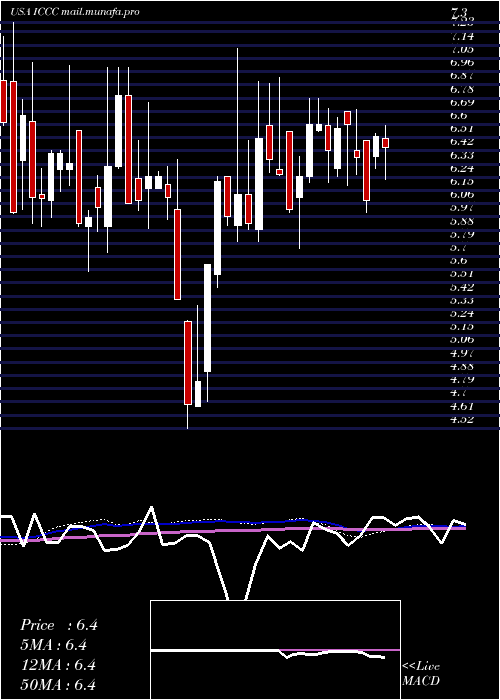Click the 4.61 price axis label

point(462,406)
